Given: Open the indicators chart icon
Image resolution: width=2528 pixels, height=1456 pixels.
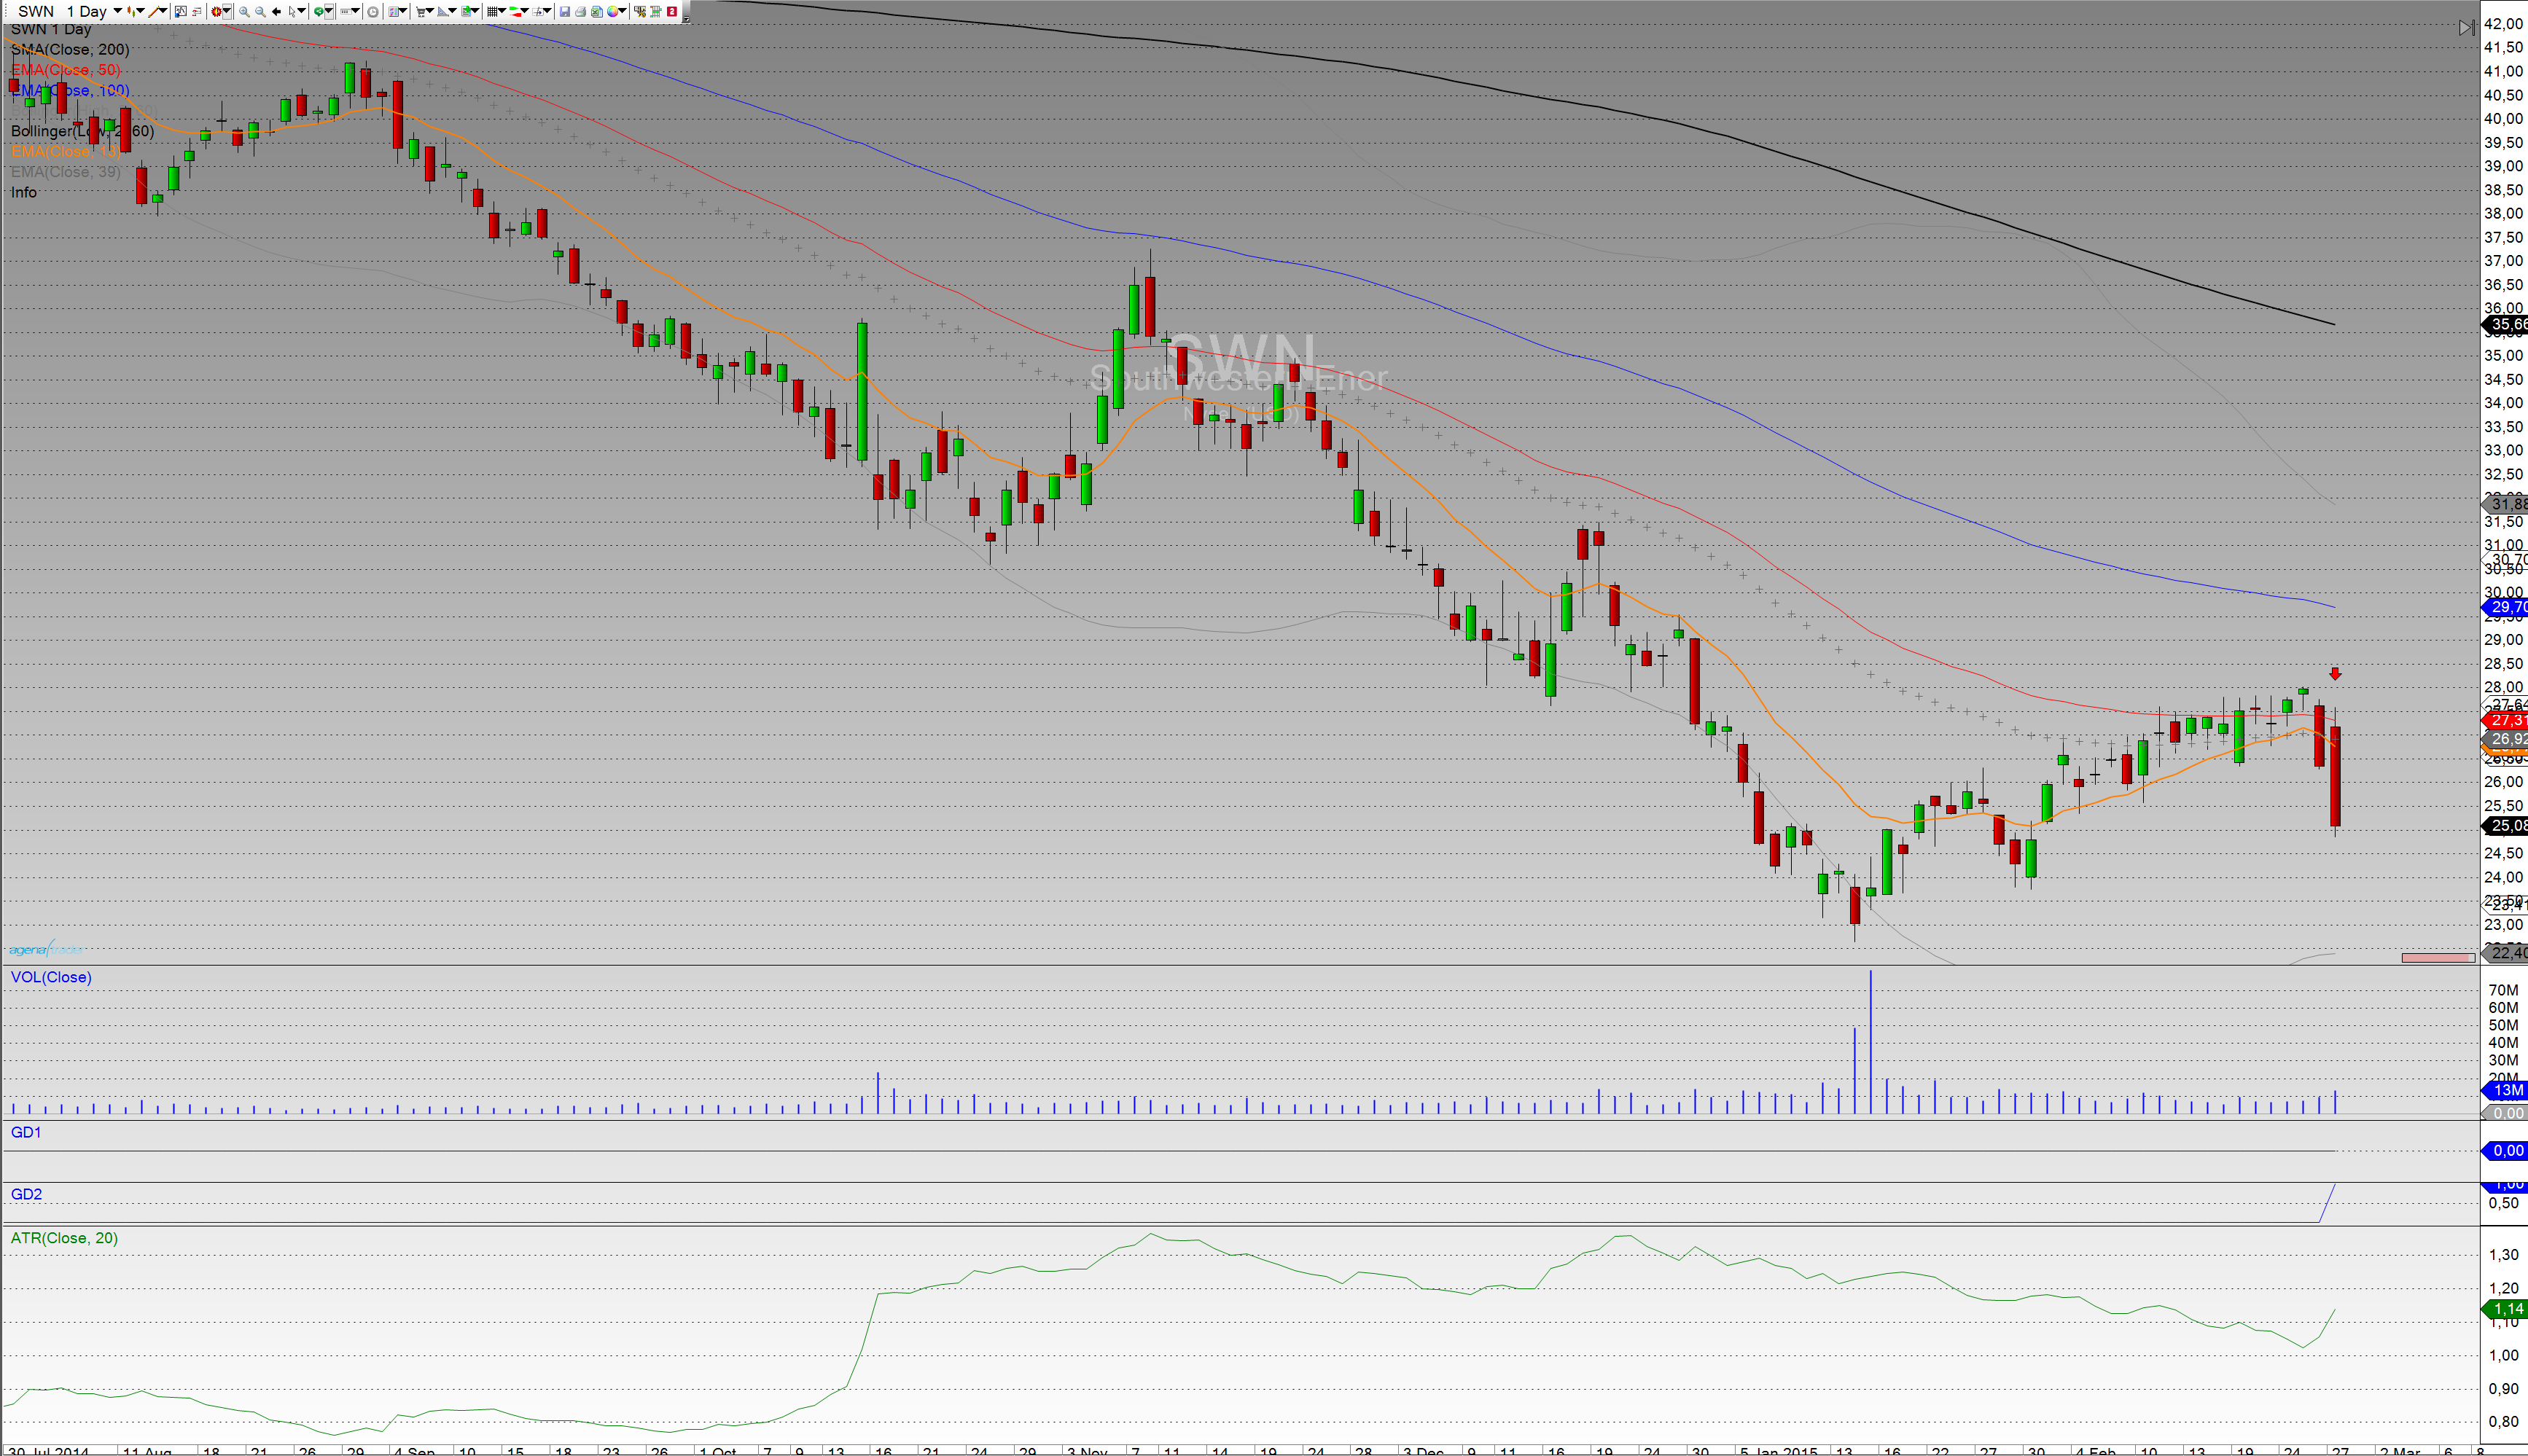Looking at the screenshot, I should (181, 12).
